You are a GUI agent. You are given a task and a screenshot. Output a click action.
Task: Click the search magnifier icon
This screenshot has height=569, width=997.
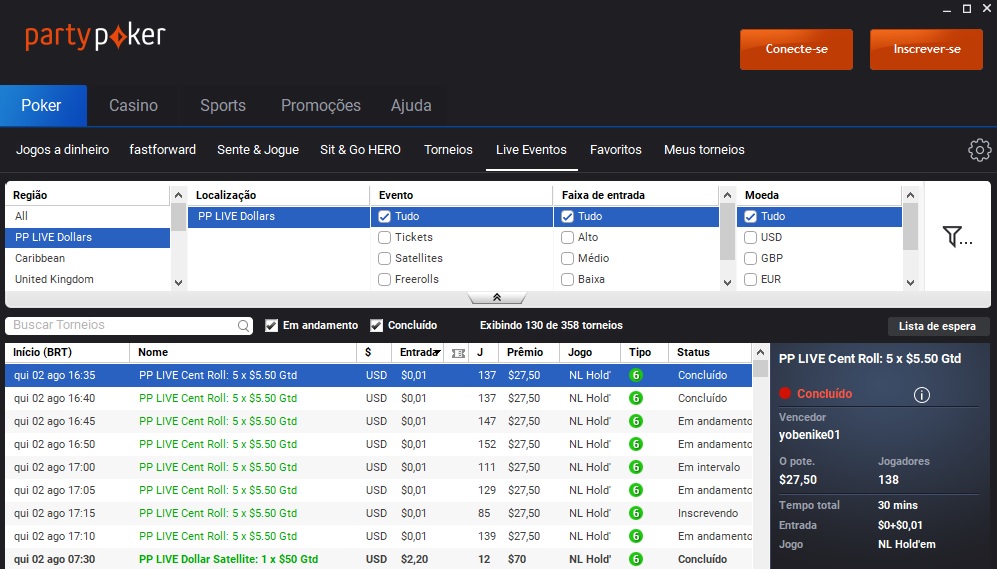[244, 326]
